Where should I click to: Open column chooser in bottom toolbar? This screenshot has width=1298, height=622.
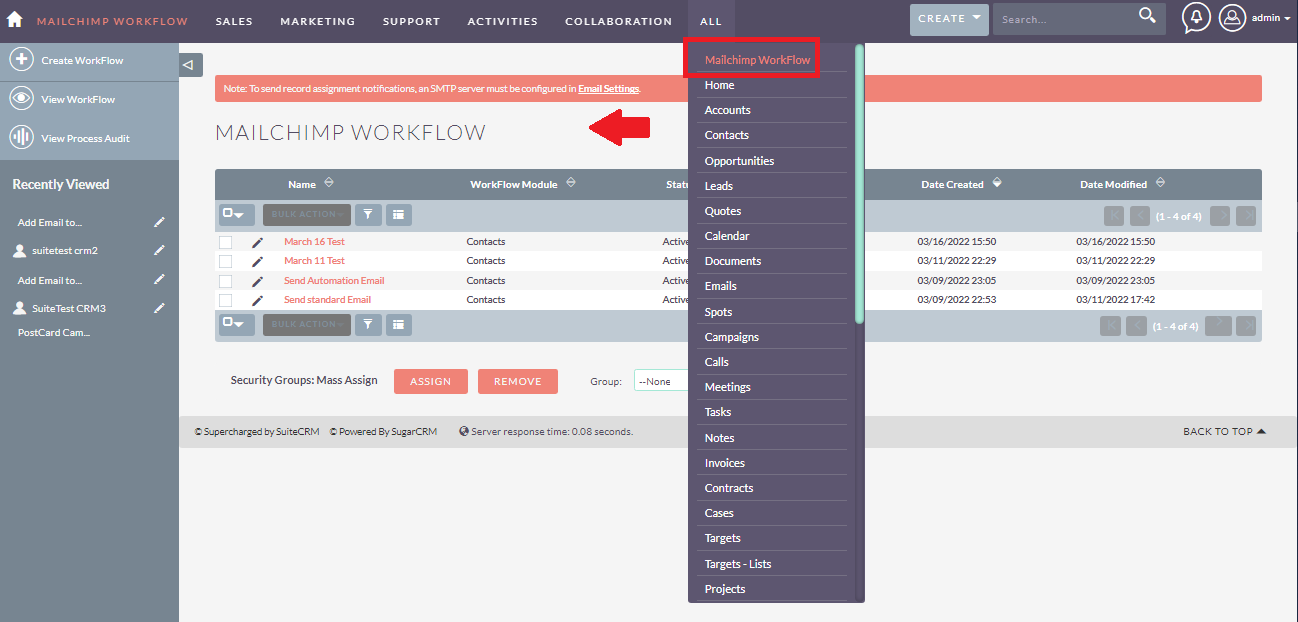[x=398, y=324]
